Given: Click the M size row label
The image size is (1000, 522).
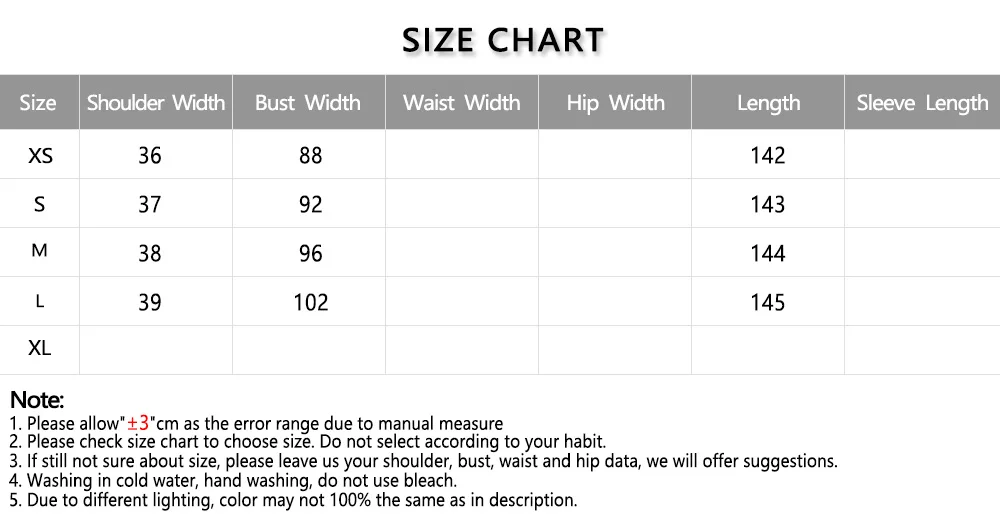Looking at the screenshot, I should tap(40, 251).
